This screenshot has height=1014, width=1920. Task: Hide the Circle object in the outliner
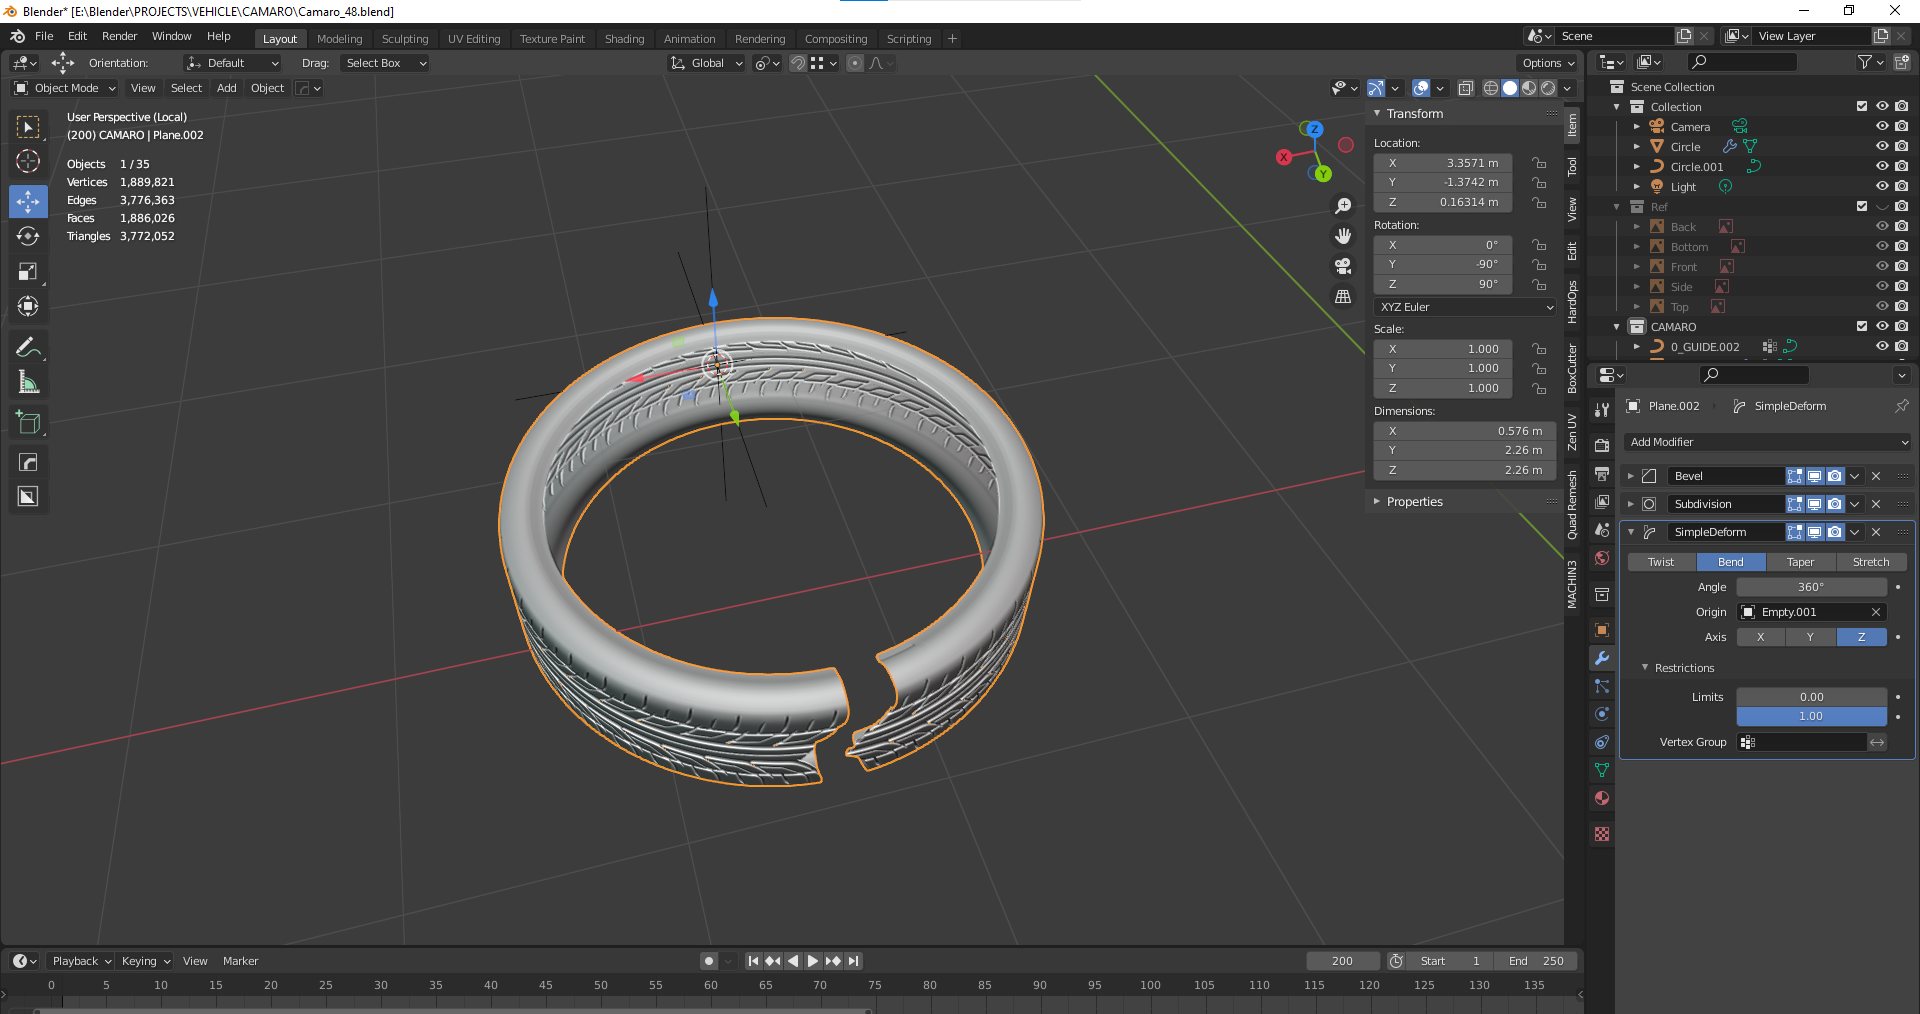pos(1884,146)
